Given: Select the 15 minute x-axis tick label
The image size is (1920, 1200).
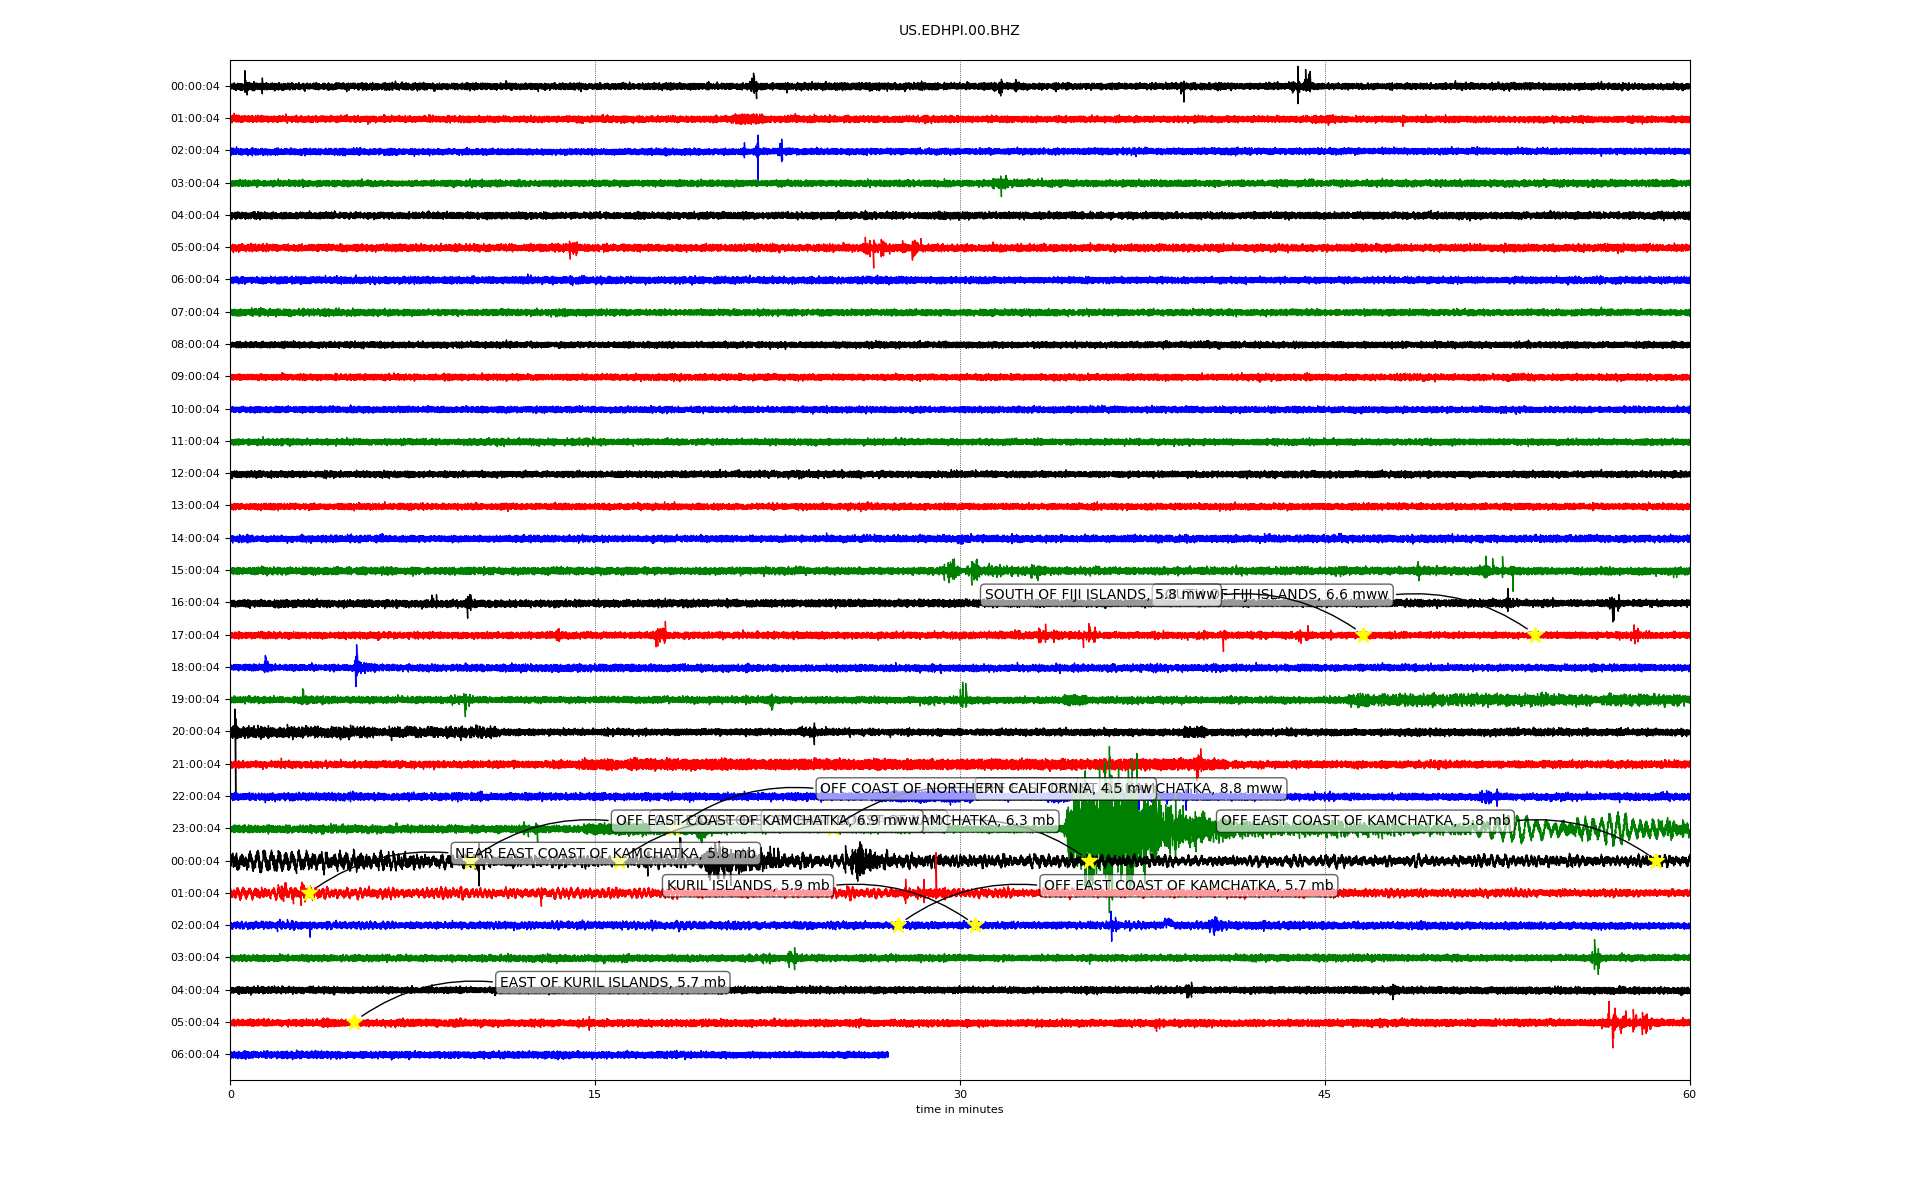Looking at the screenshot, I should [x=595, y=1095].
